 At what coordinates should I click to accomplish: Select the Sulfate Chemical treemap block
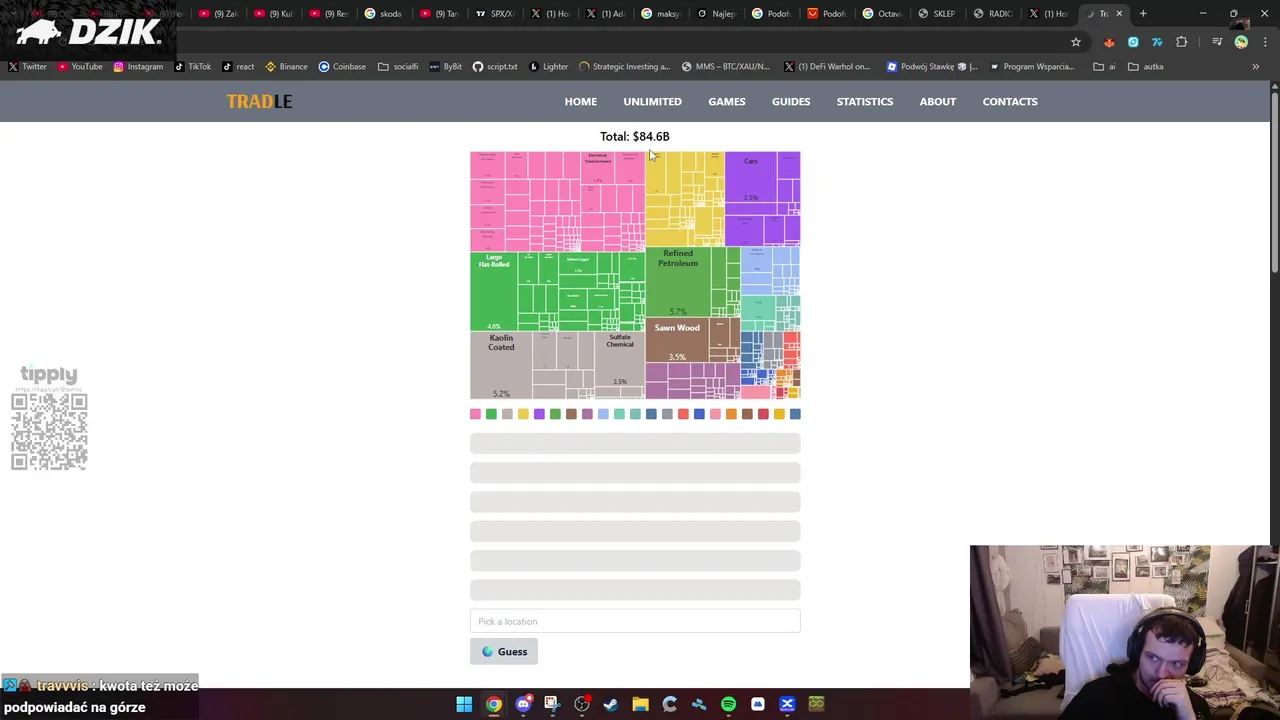click(620, 360)
